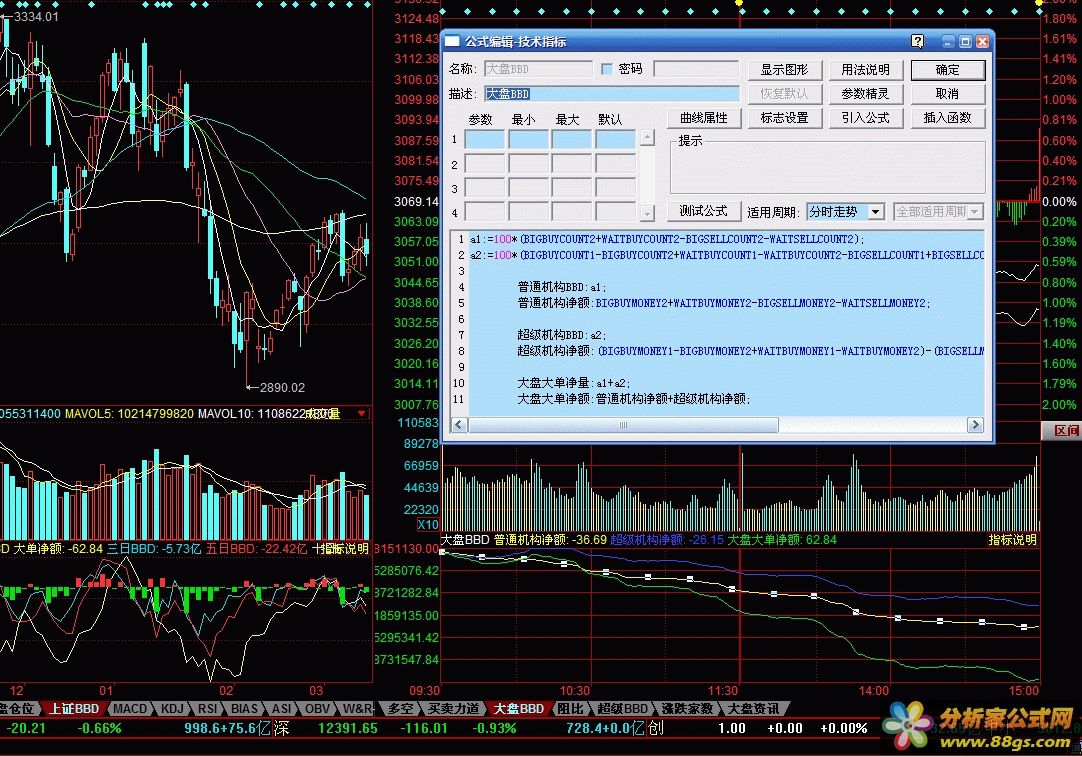Click row 1 最大 value cell
The image size is (1082, 757).
pyautogui.click(x=572, y=139)
